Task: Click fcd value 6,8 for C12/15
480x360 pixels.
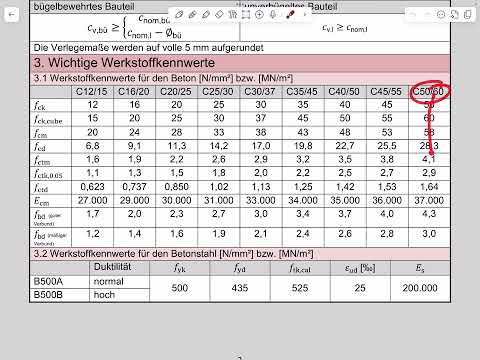Action: (92, 146)
